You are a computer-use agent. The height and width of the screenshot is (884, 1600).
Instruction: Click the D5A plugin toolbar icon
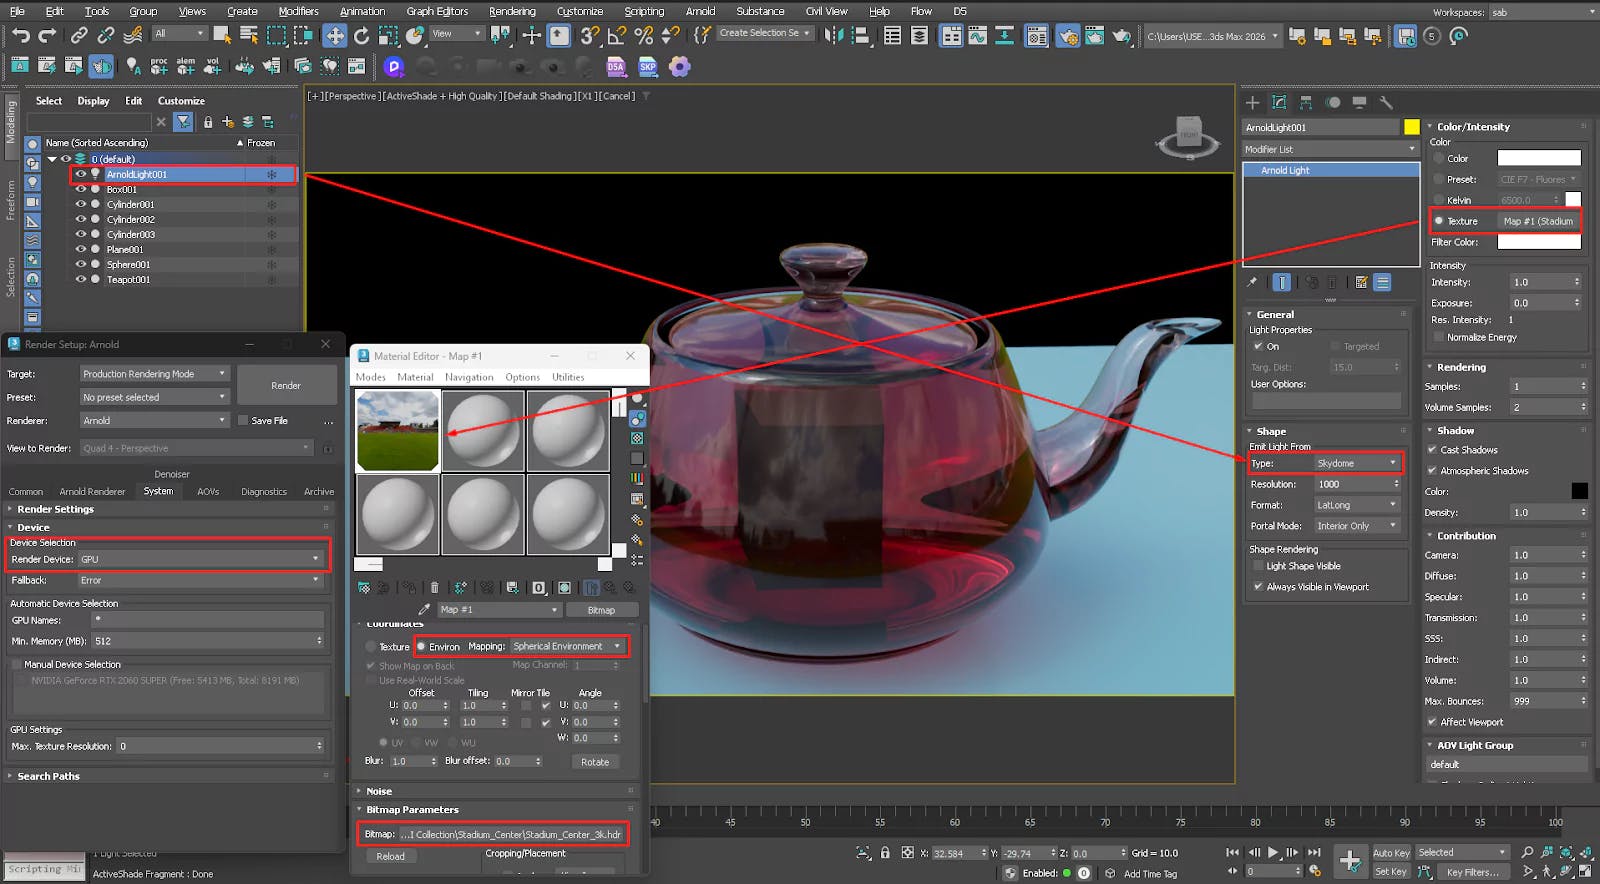pyautogui.click(x=616, y=67)
